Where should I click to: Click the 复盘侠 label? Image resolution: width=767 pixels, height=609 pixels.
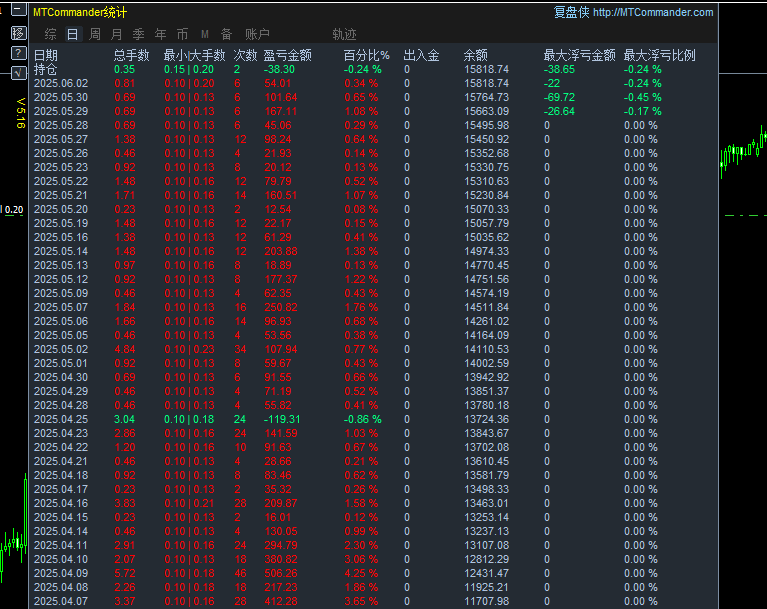(571, 12)
